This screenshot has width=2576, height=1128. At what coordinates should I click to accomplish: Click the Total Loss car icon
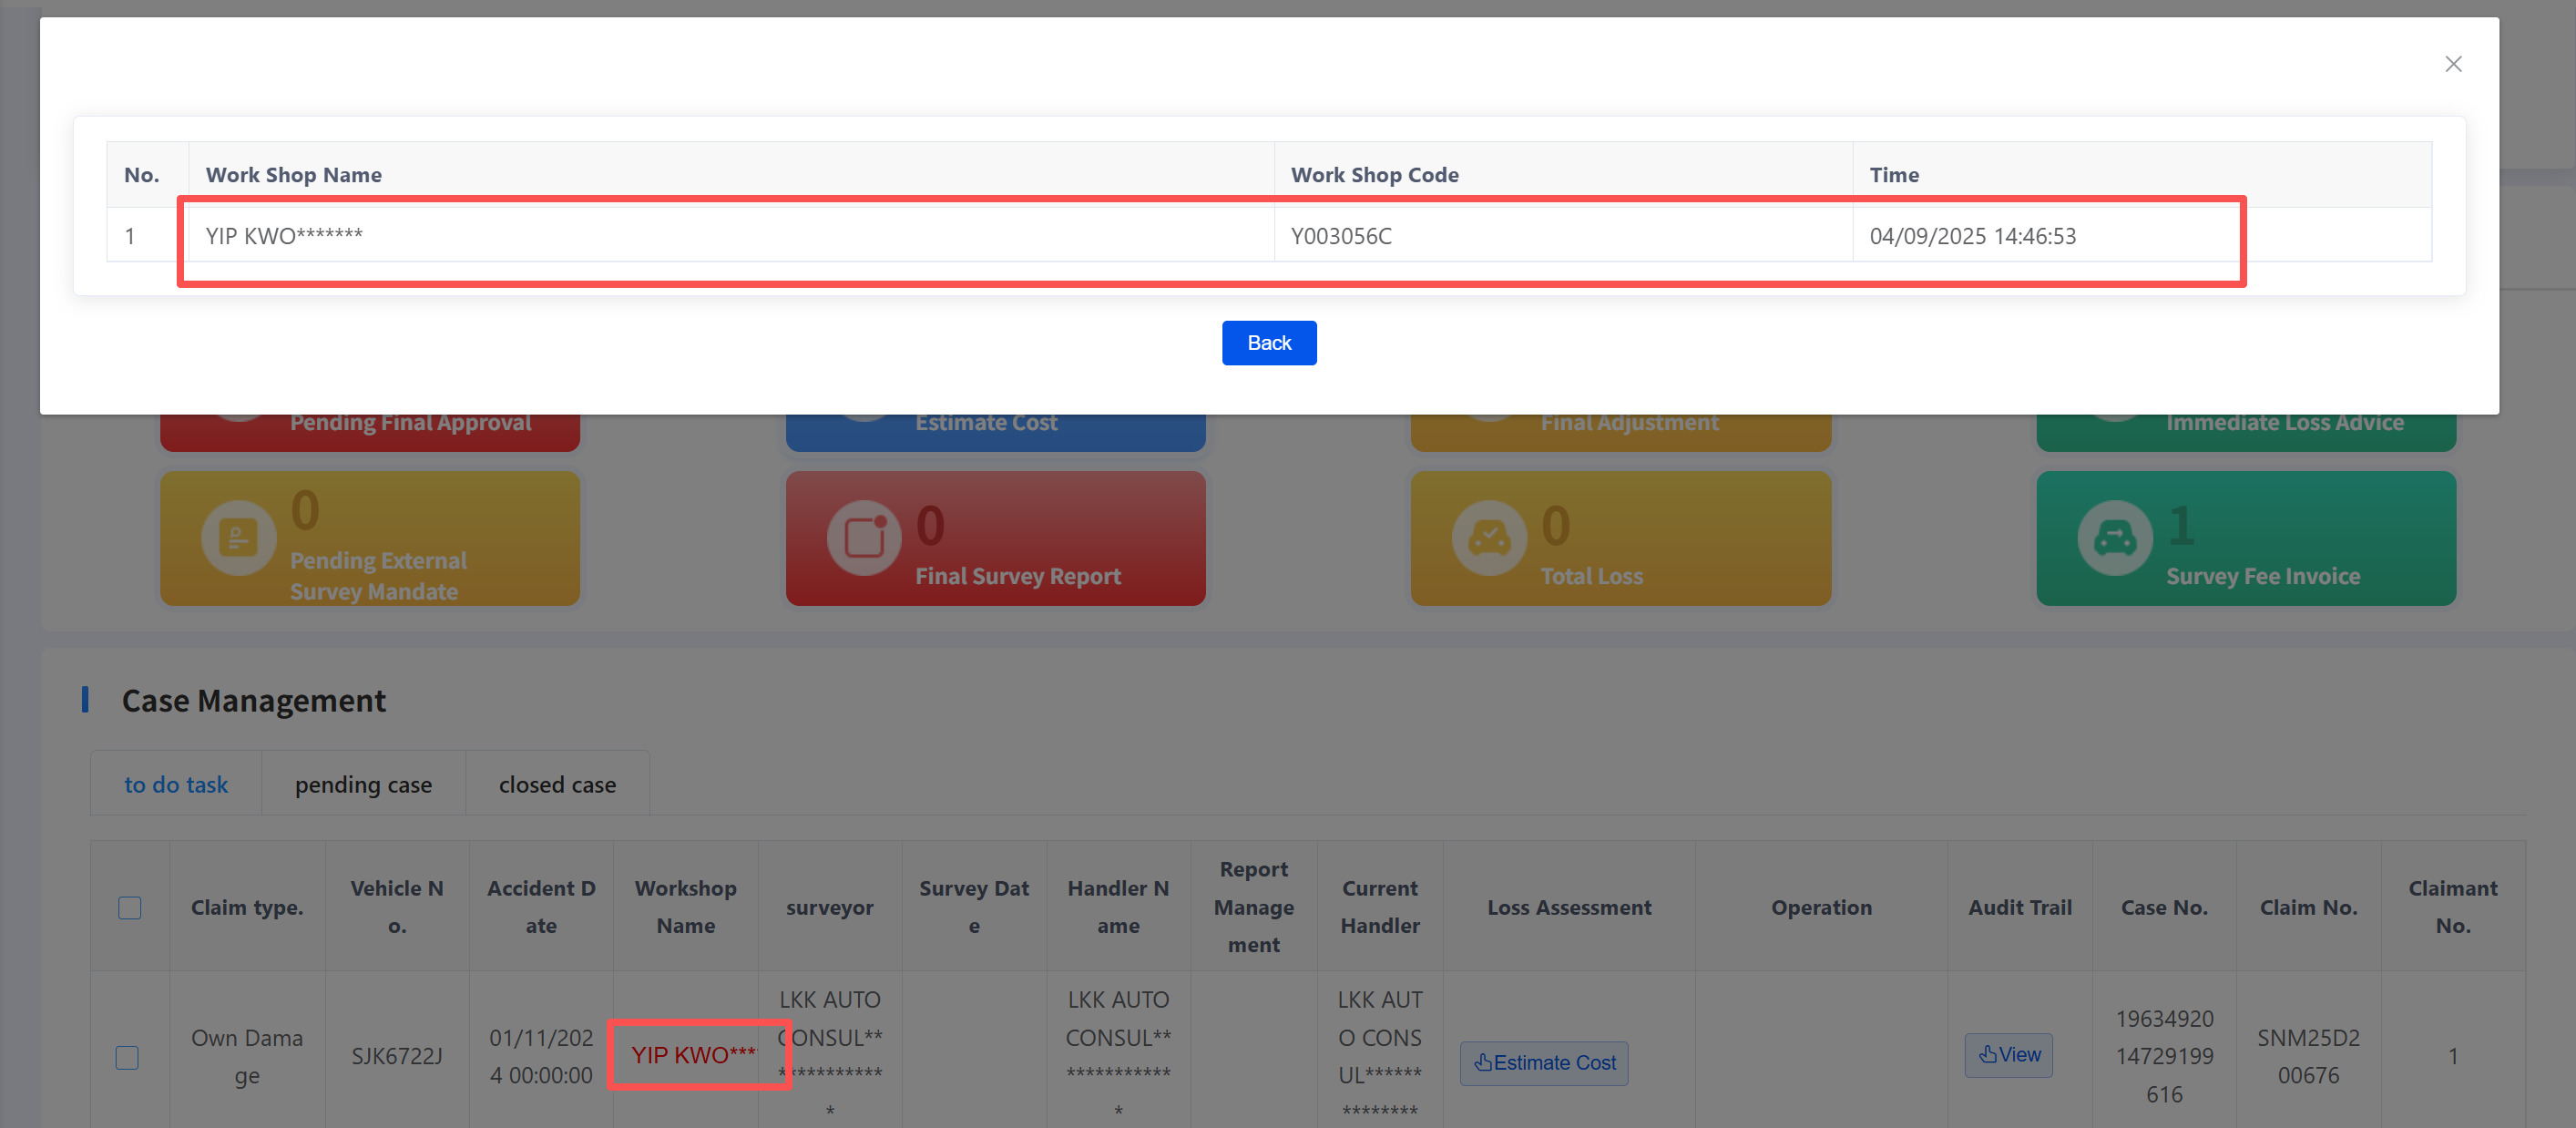click(x=1488, y=538)
